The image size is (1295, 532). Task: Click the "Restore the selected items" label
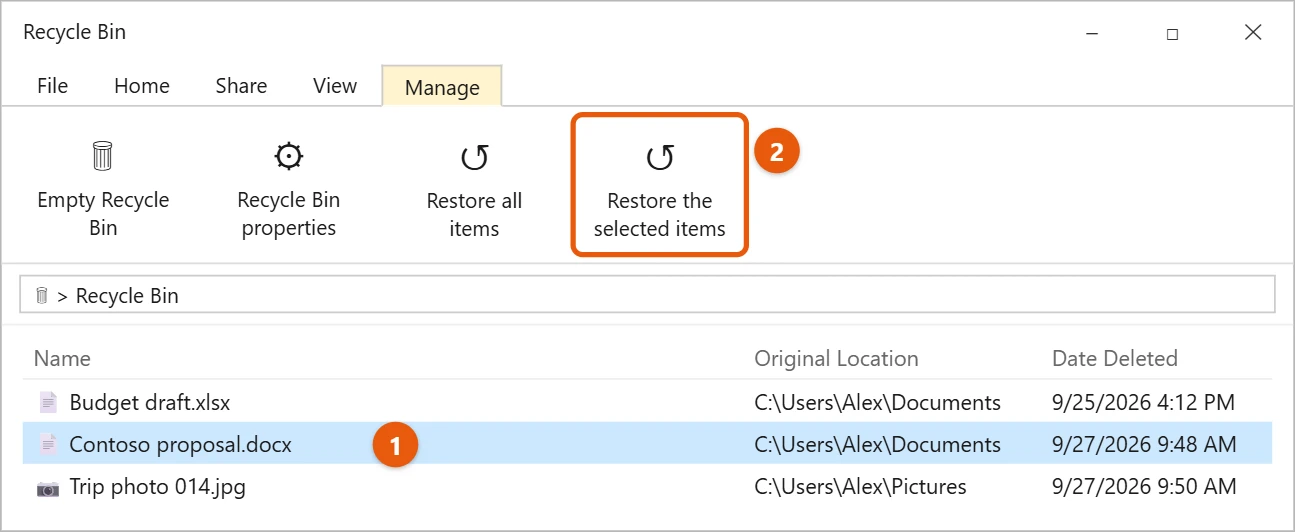coord(660,215)
